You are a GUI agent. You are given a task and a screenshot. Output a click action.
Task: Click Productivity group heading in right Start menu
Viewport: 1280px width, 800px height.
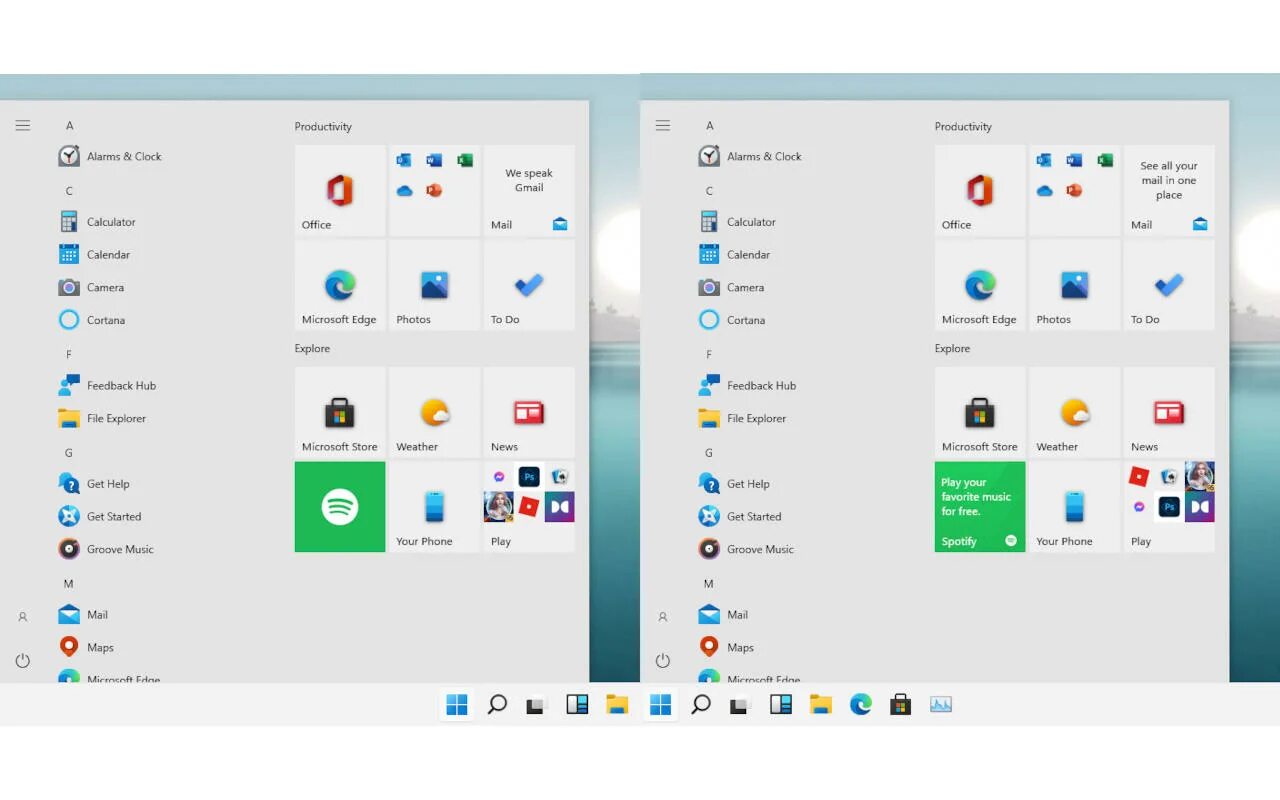coord(963,127)
